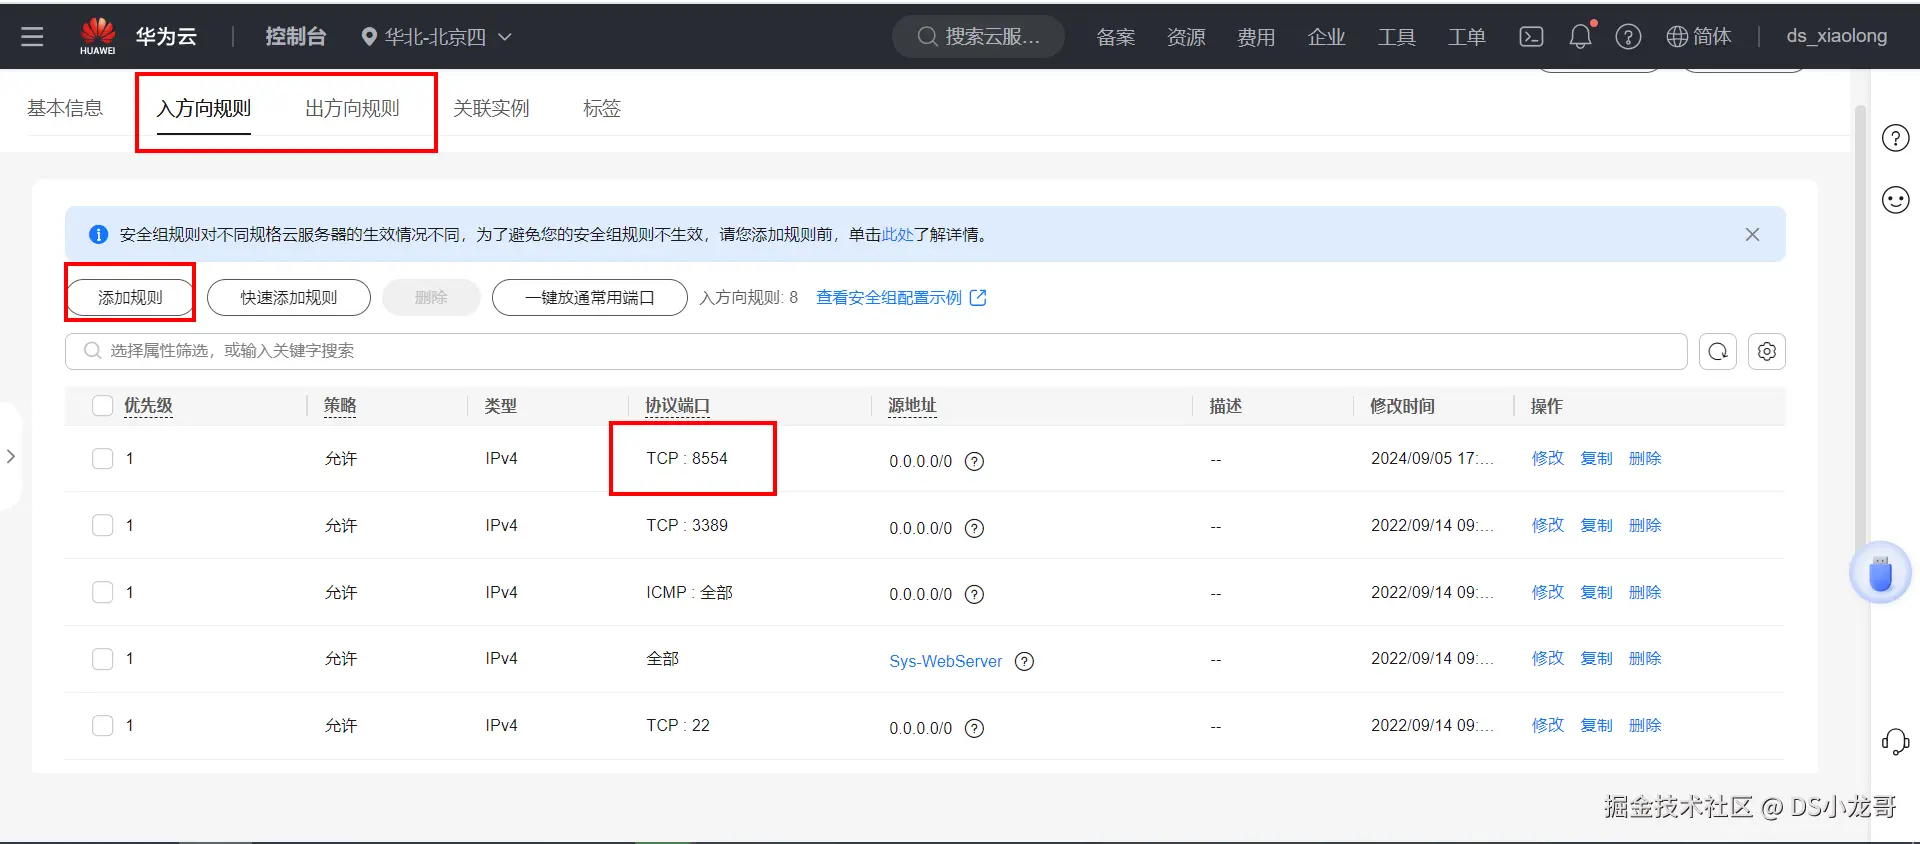The width and height of the screenshot is (1920, 844).
Task: Check the Sys-WebServer rule checkbox
Action: 102,658
